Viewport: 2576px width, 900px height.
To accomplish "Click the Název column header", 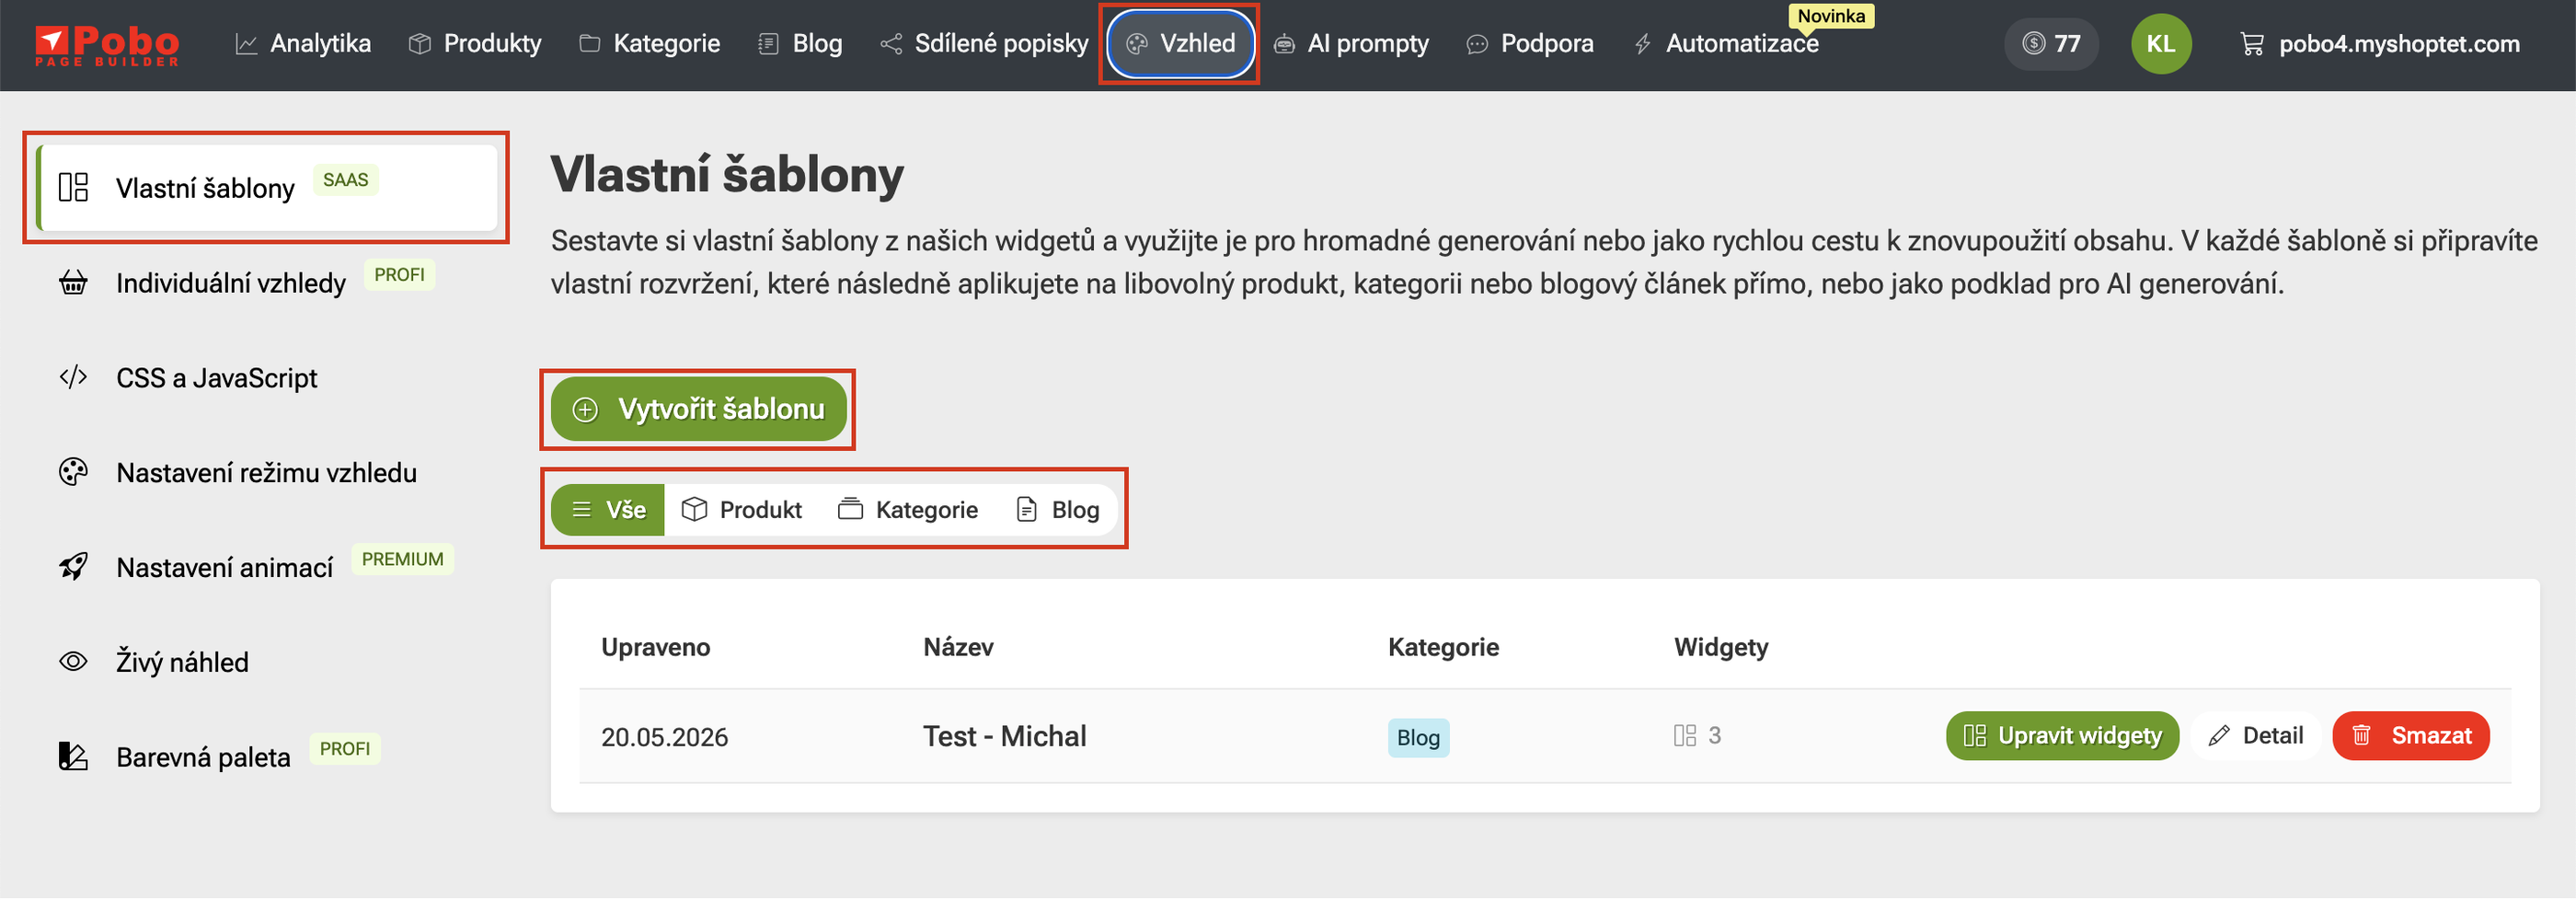I will tap(958, 647).
